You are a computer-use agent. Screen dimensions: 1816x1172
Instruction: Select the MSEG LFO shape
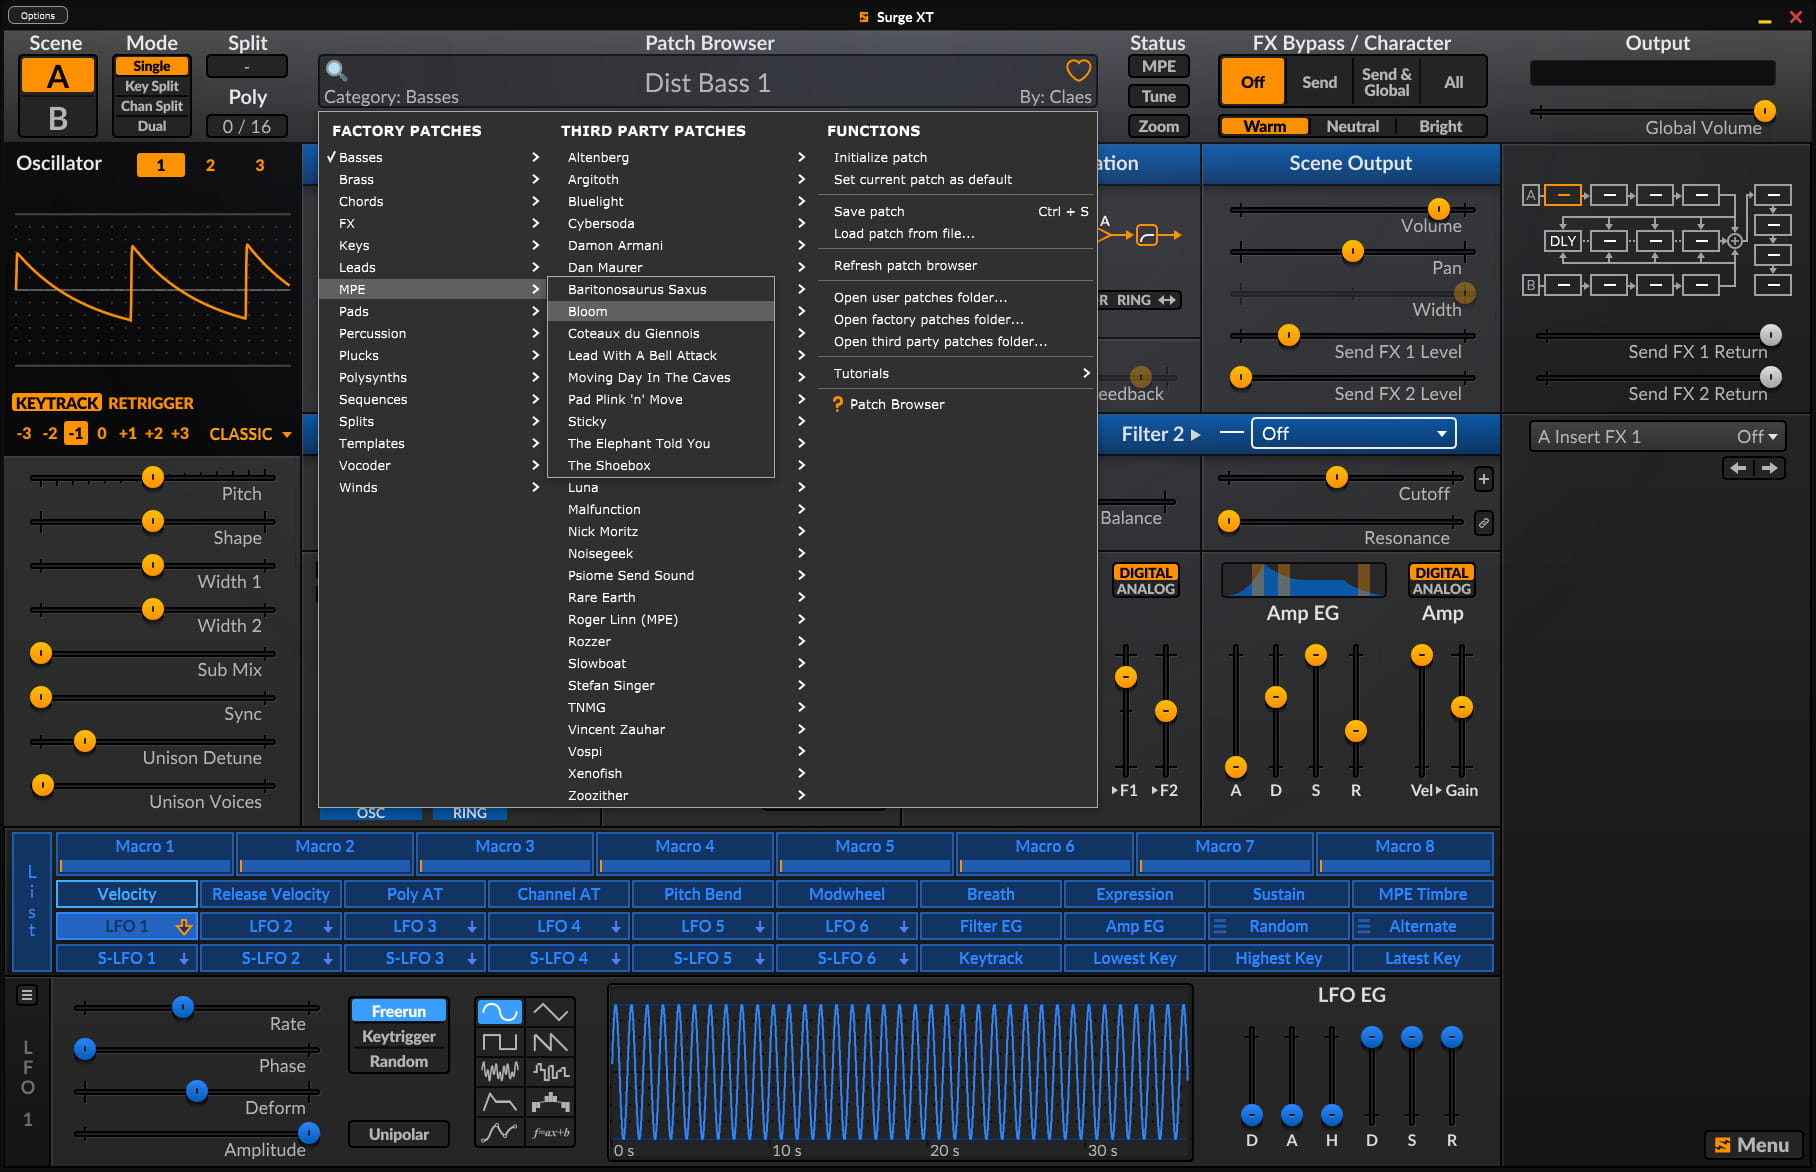click(x=499, y=1132)
